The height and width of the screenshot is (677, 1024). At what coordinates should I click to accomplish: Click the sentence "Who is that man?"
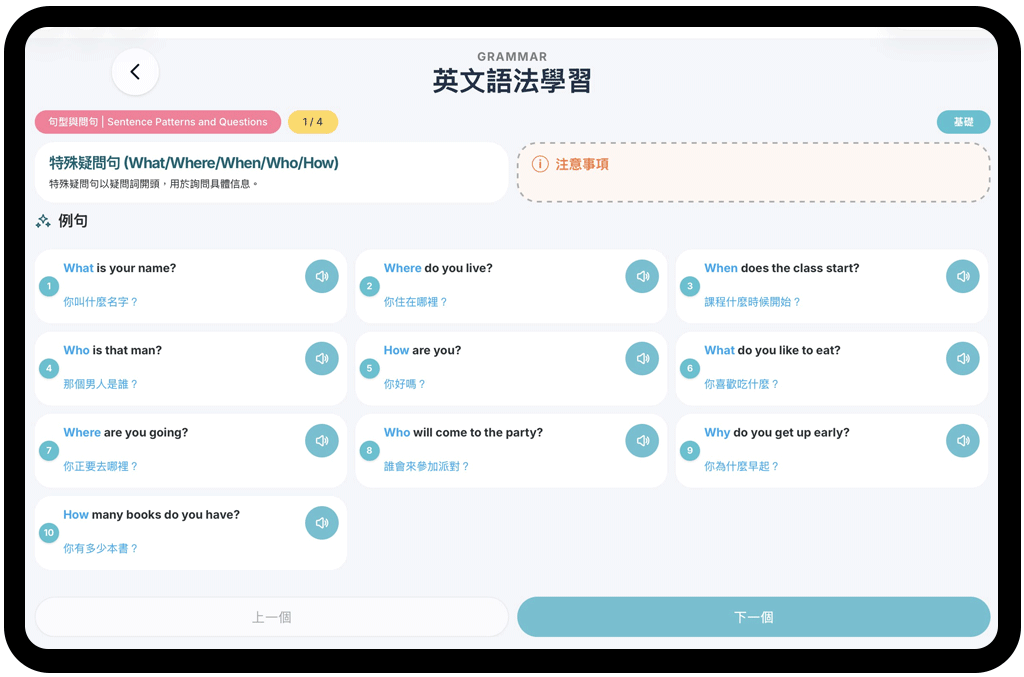click(x=112, y=351)
